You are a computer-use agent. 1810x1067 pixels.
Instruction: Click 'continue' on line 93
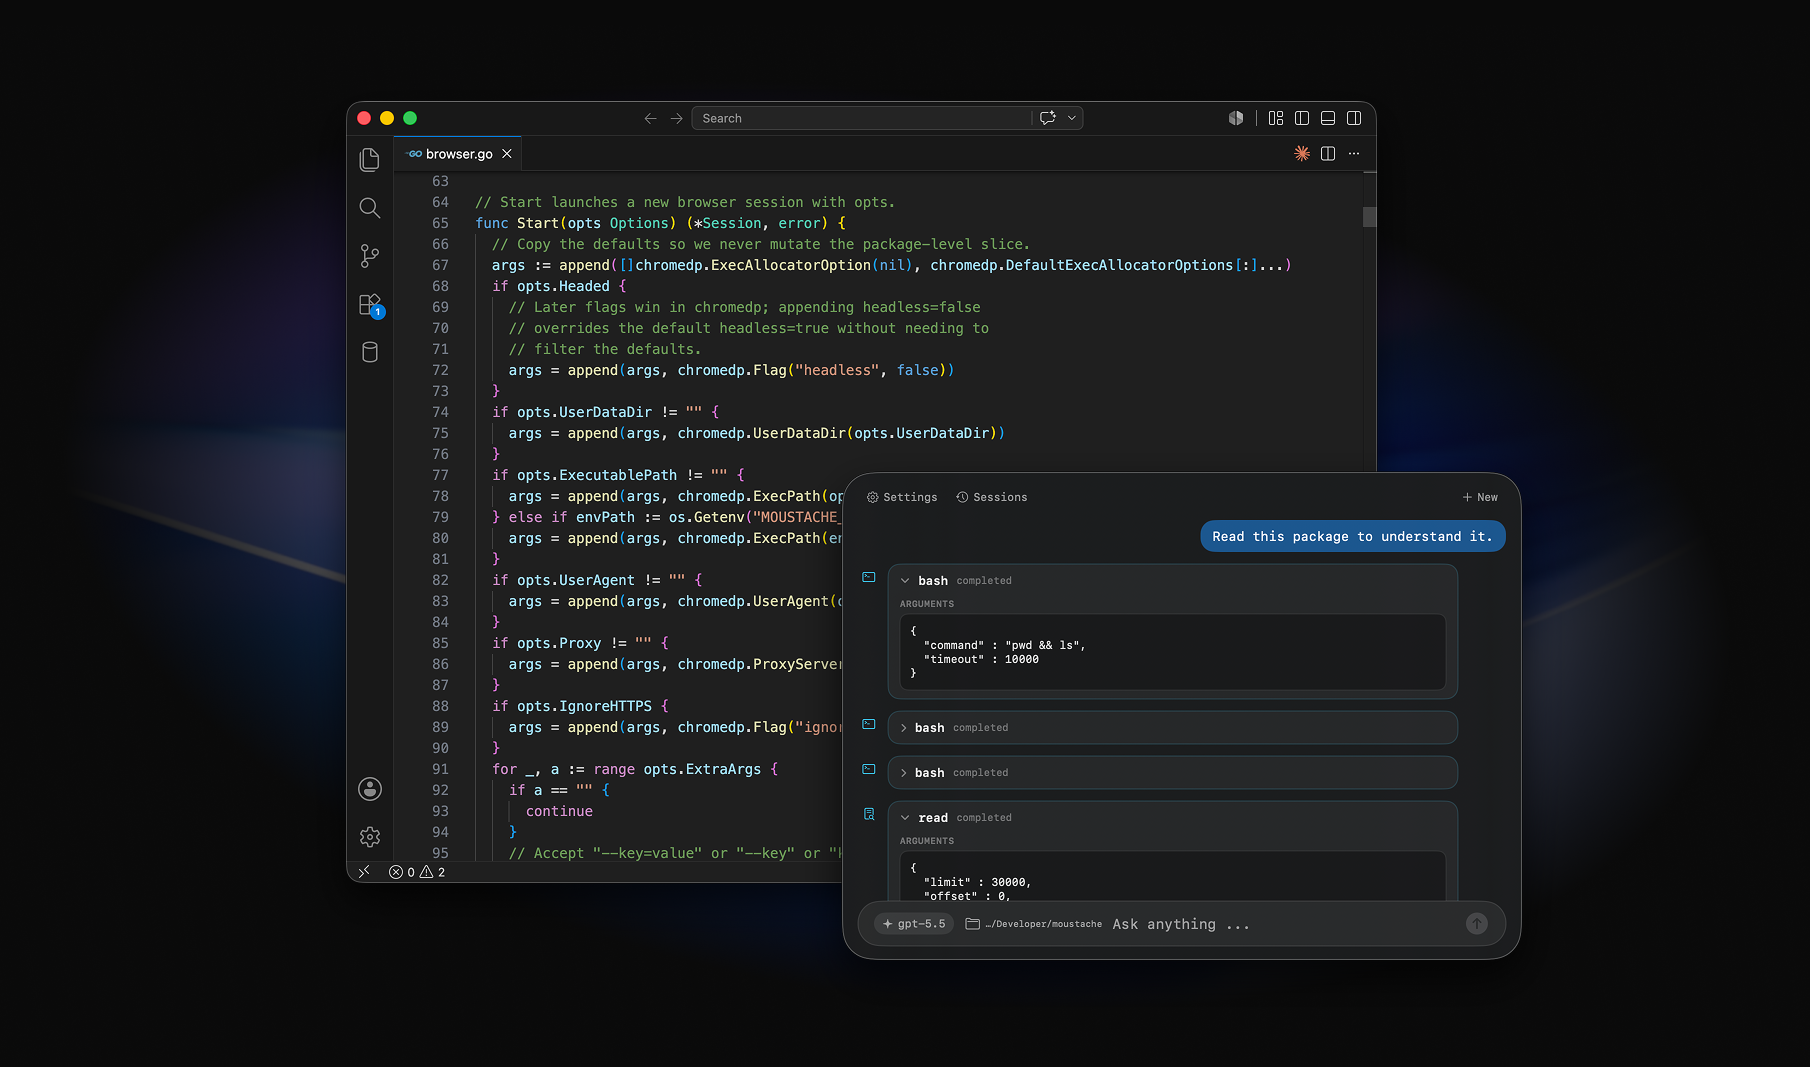tap(559, 811)
